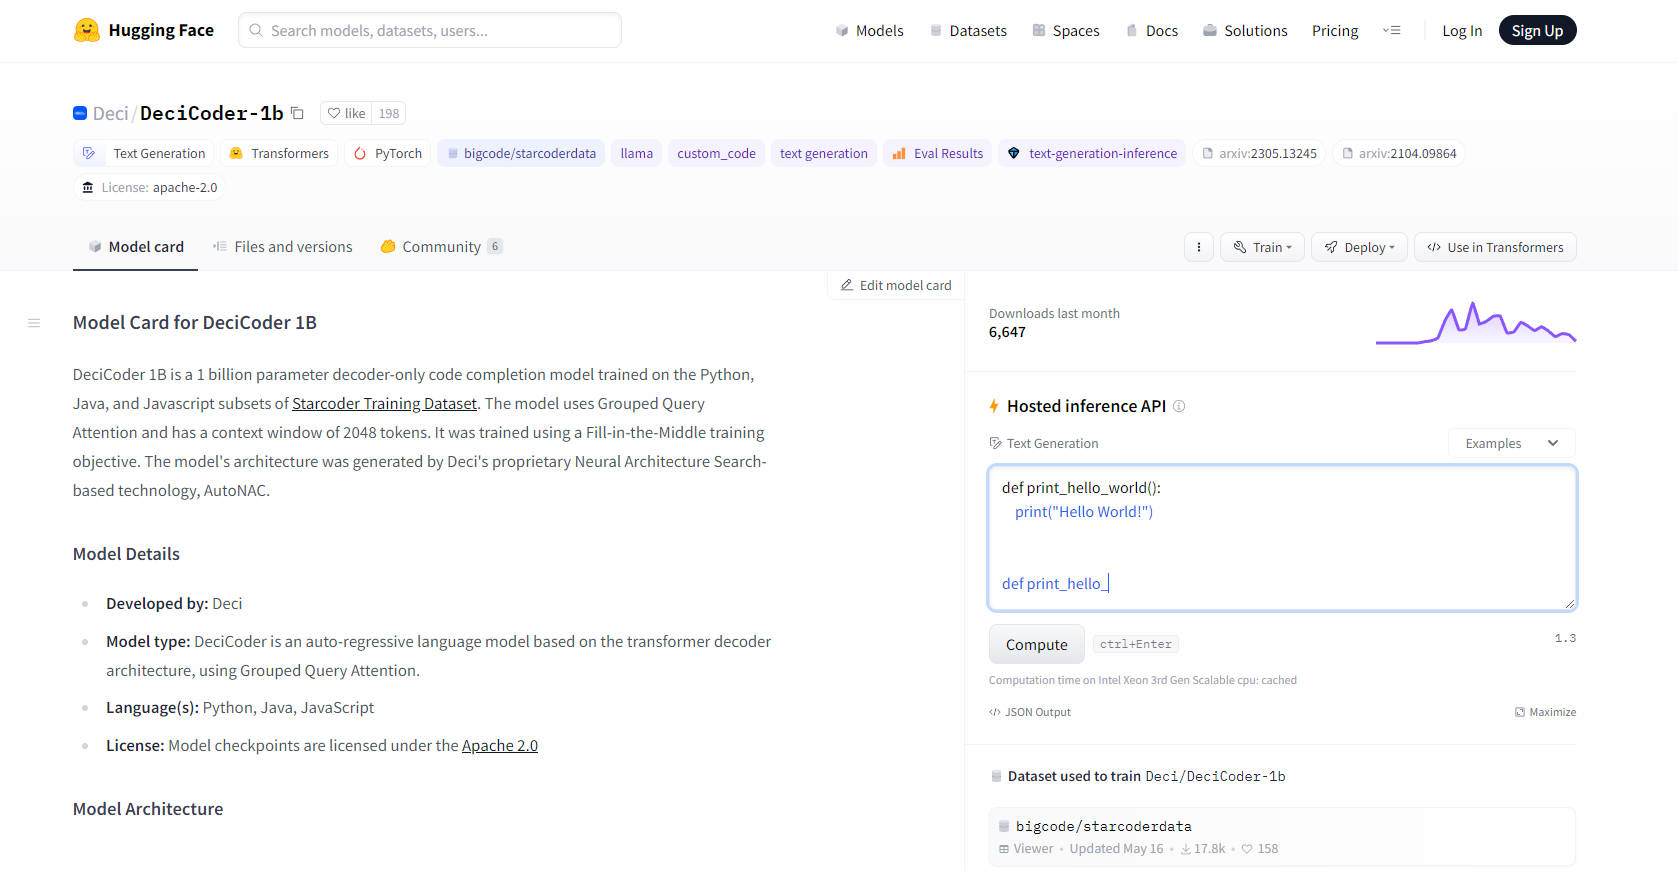Follow the Starcoder Training Dataset link

click(384, 404)
